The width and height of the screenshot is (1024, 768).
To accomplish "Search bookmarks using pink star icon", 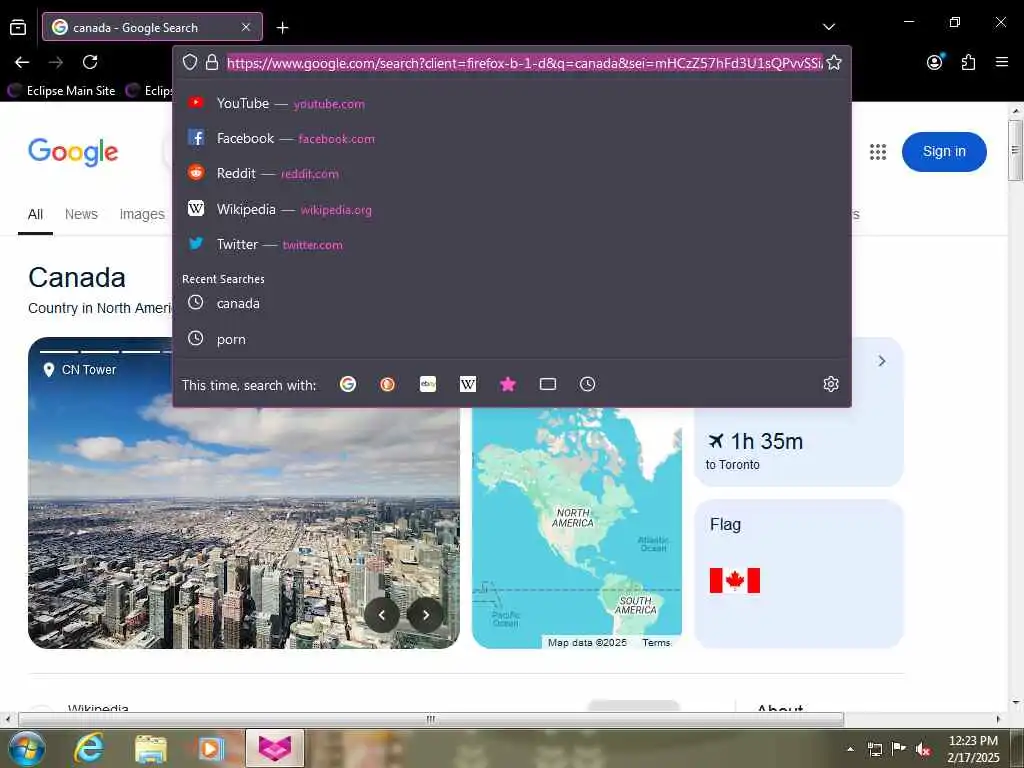I will point(507,384).
